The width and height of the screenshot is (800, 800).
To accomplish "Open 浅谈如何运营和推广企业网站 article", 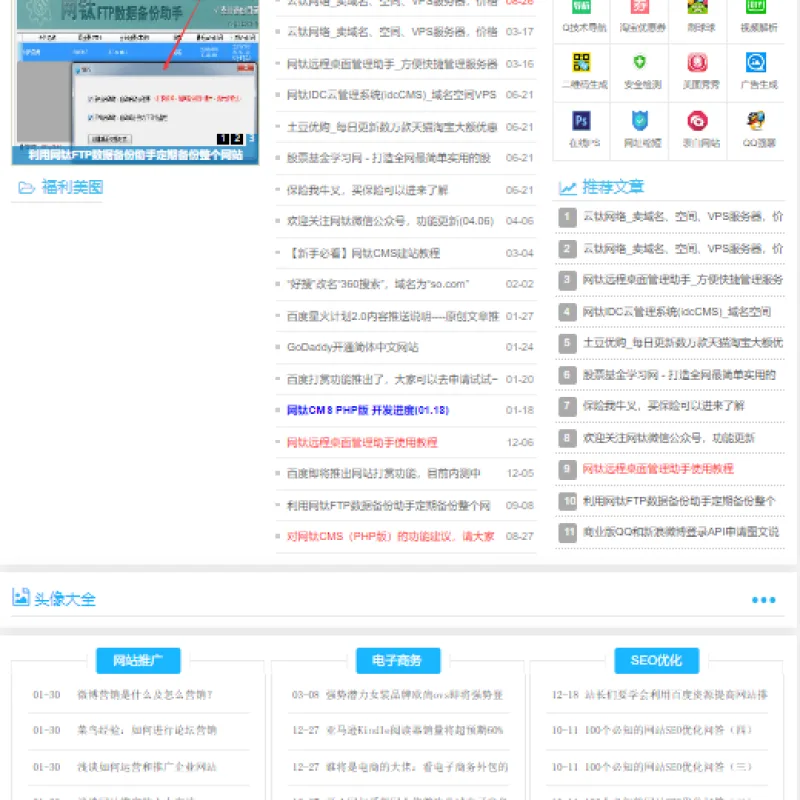I will click(146, 767).
